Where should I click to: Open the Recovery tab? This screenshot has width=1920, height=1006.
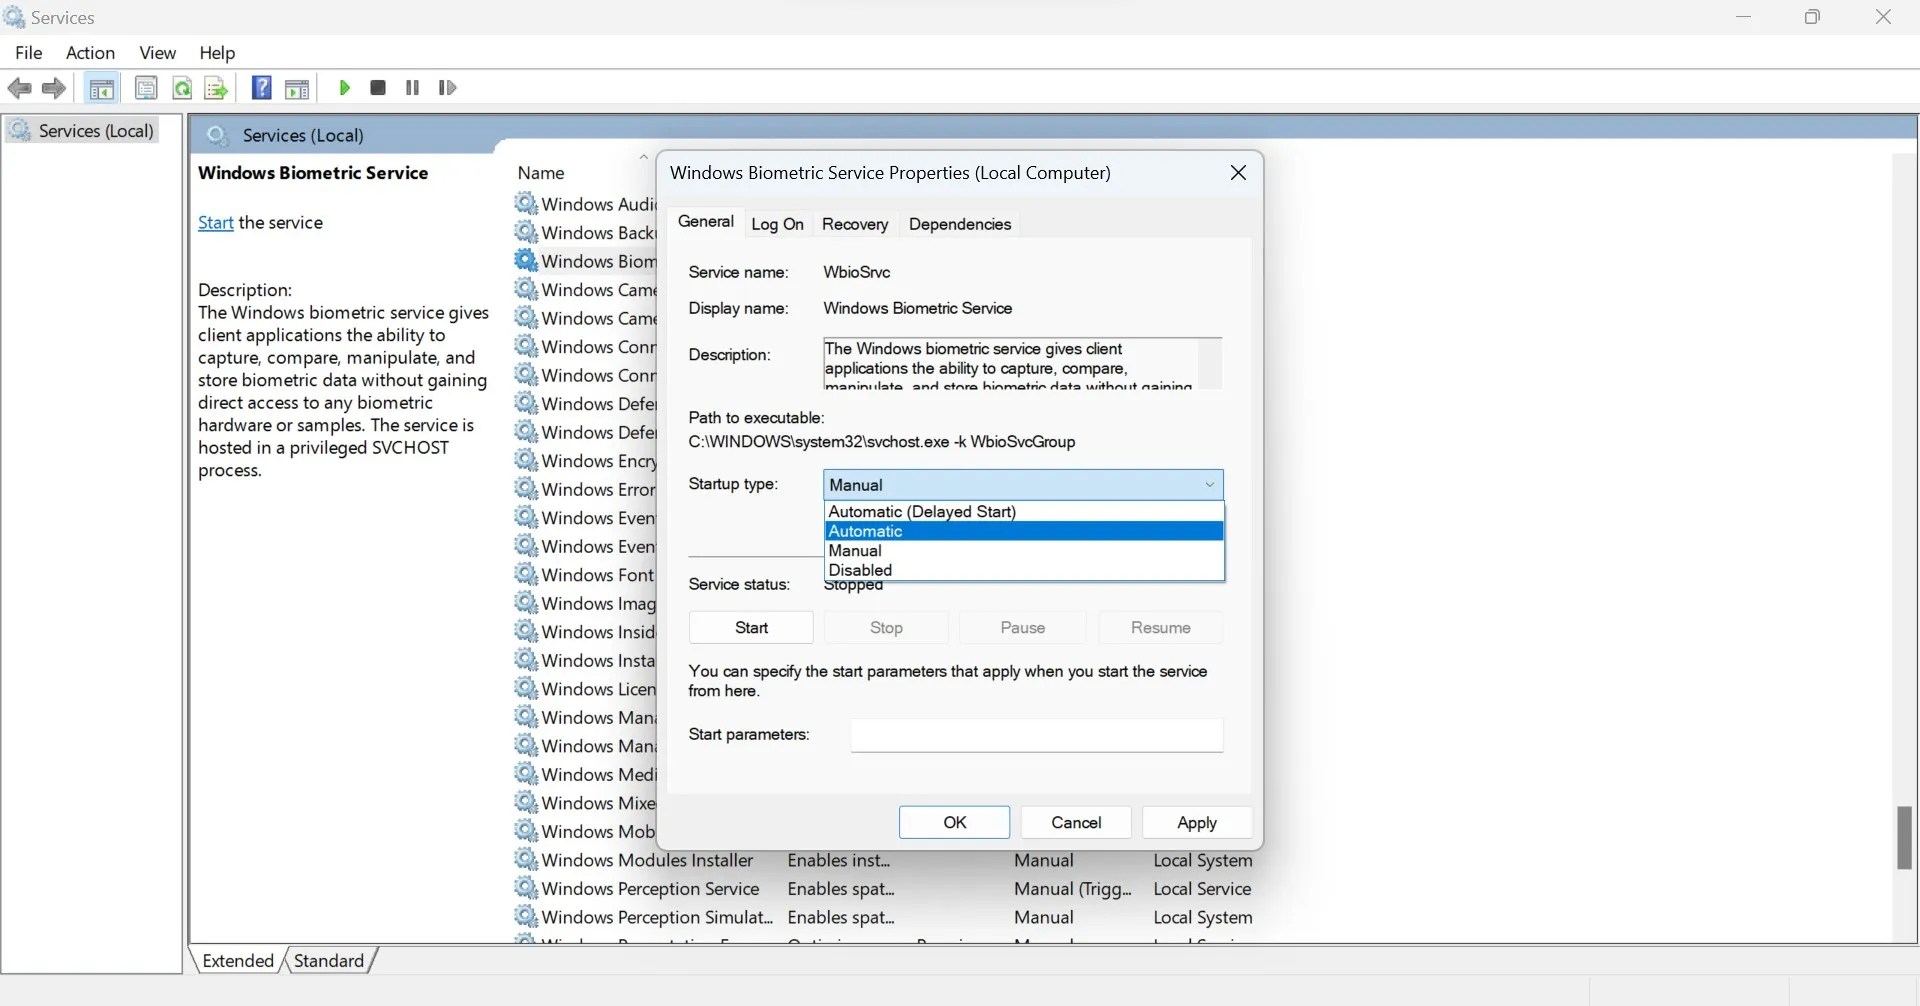pos(855,224)
